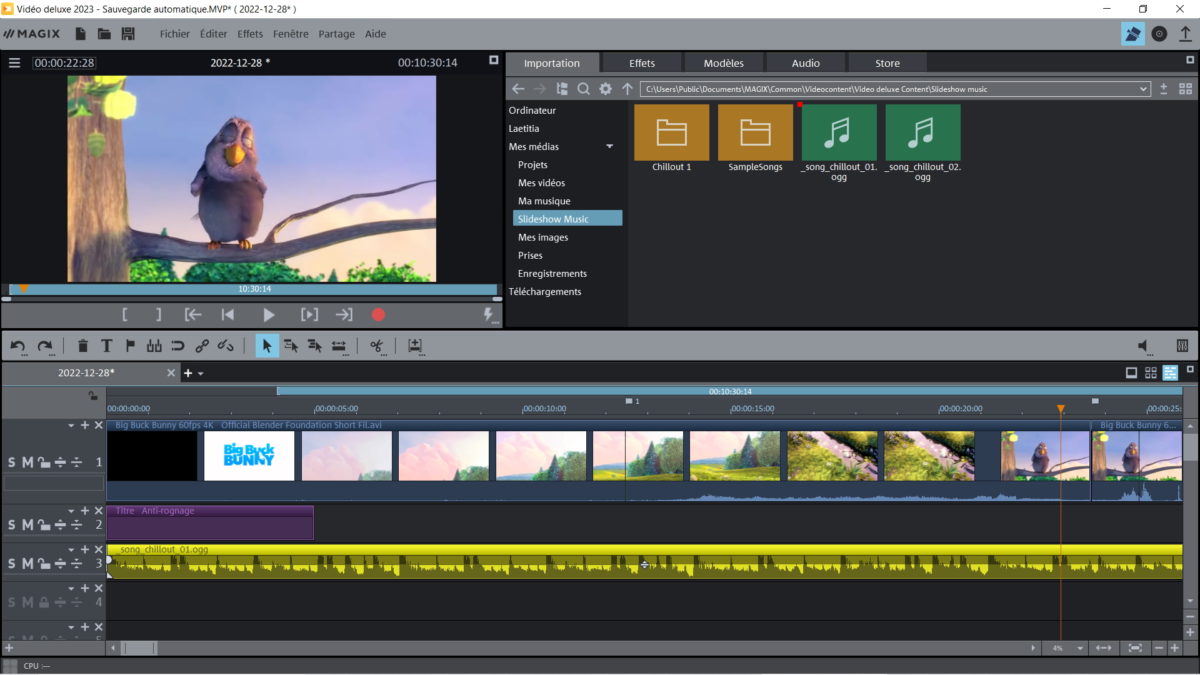Open project with folder icon in top bar
Image resolution: width=1200 pixels, height=675 pixels.
coord(104,34)
